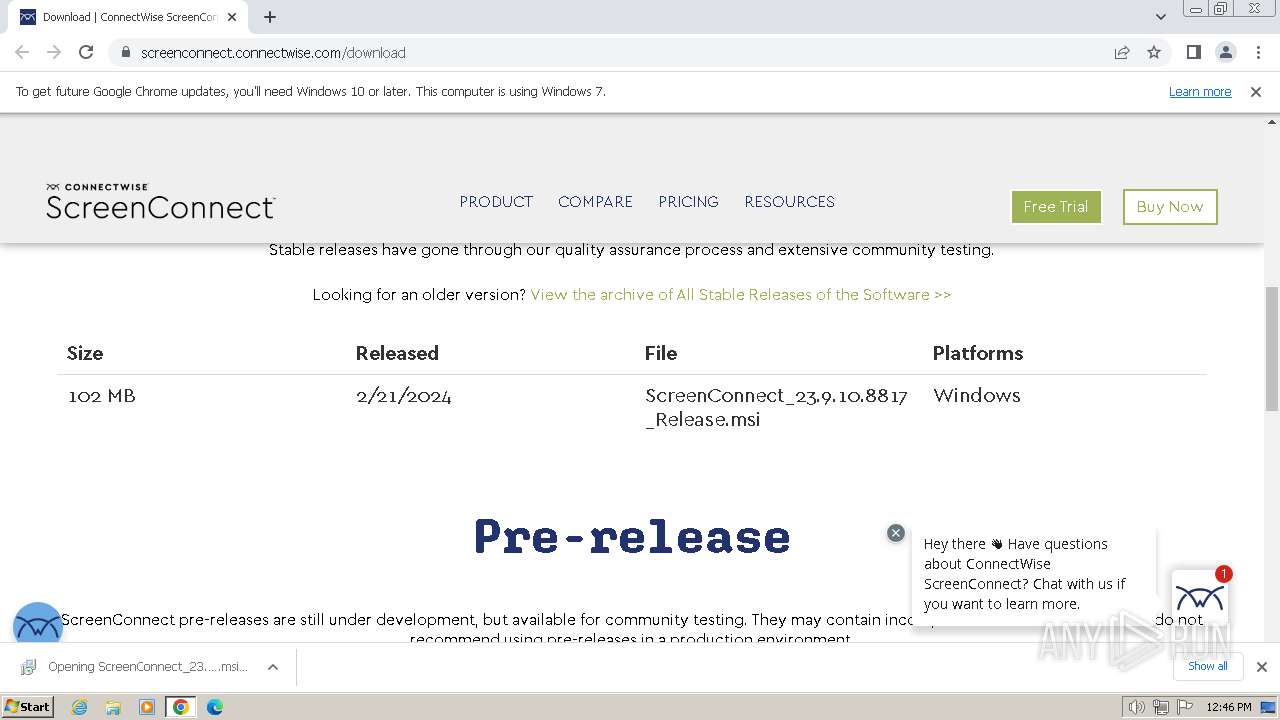This screenshot has height=720, width=1280.
Task: Click the Released column header
Action: click(397, 353)
